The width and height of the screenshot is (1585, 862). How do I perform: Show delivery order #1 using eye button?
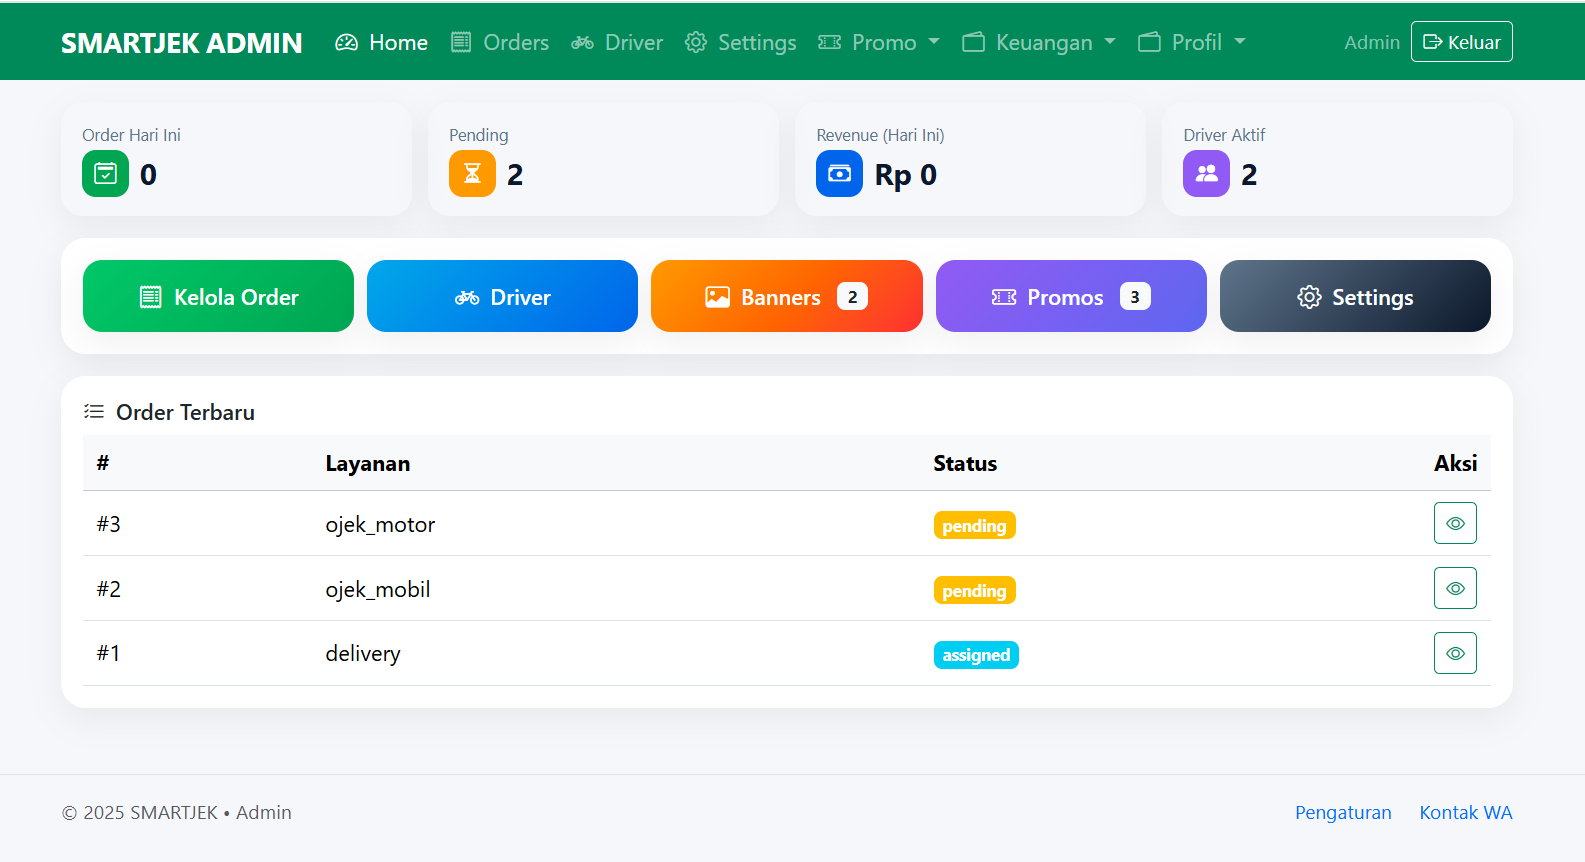[x=1455, y=654]
